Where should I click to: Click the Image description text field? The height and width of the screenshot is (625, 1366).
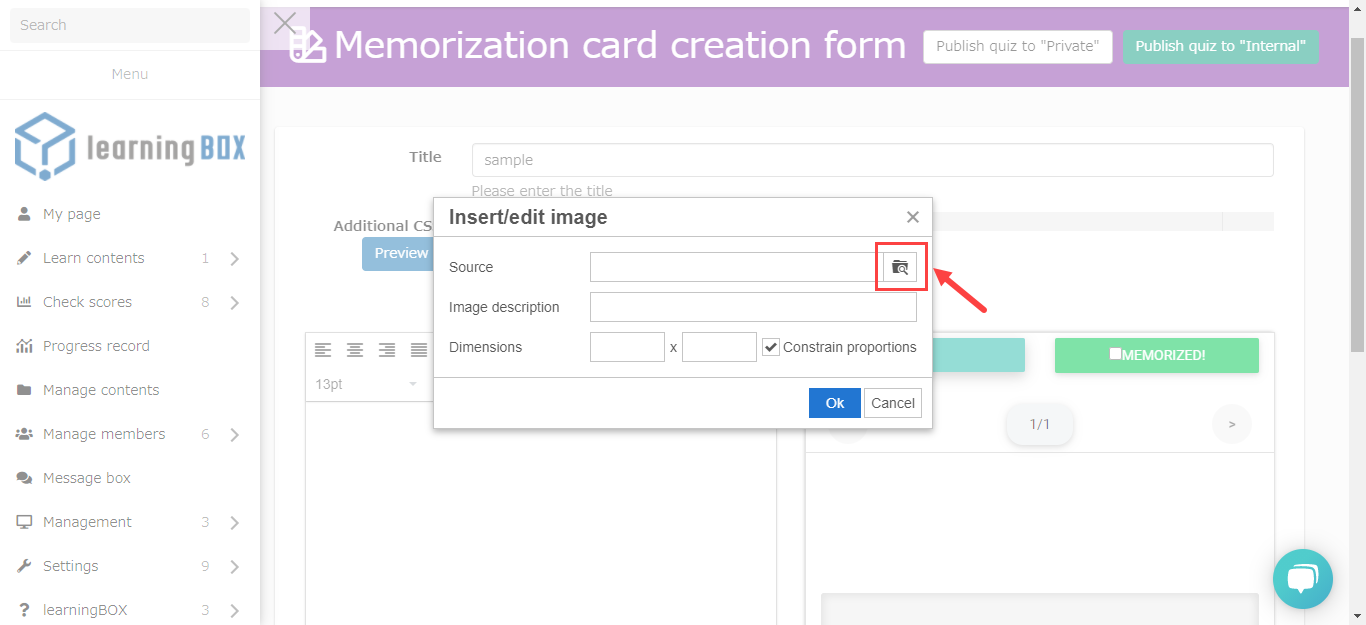point(753,307)
